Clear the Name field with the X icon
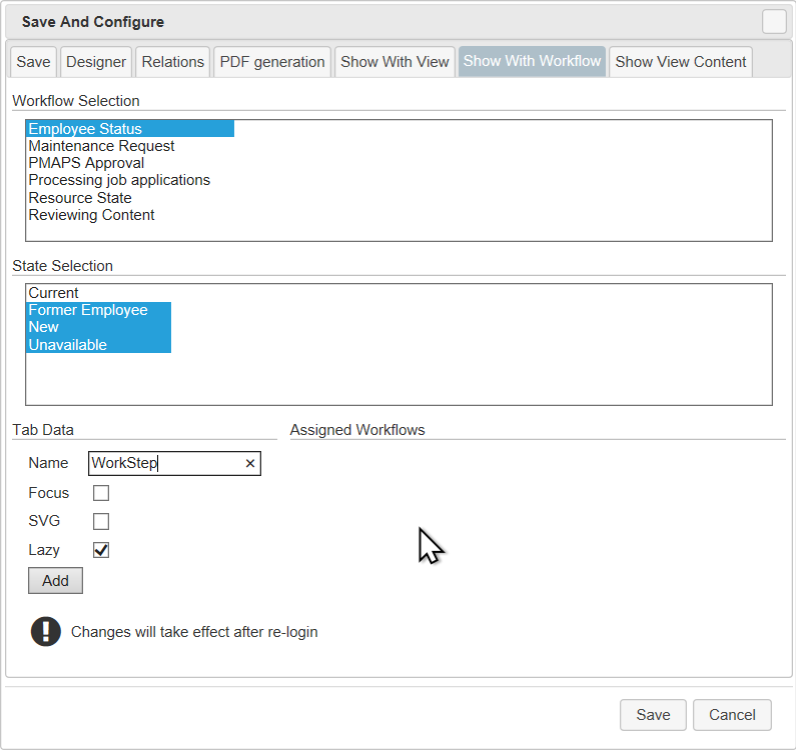 [250, 463]
